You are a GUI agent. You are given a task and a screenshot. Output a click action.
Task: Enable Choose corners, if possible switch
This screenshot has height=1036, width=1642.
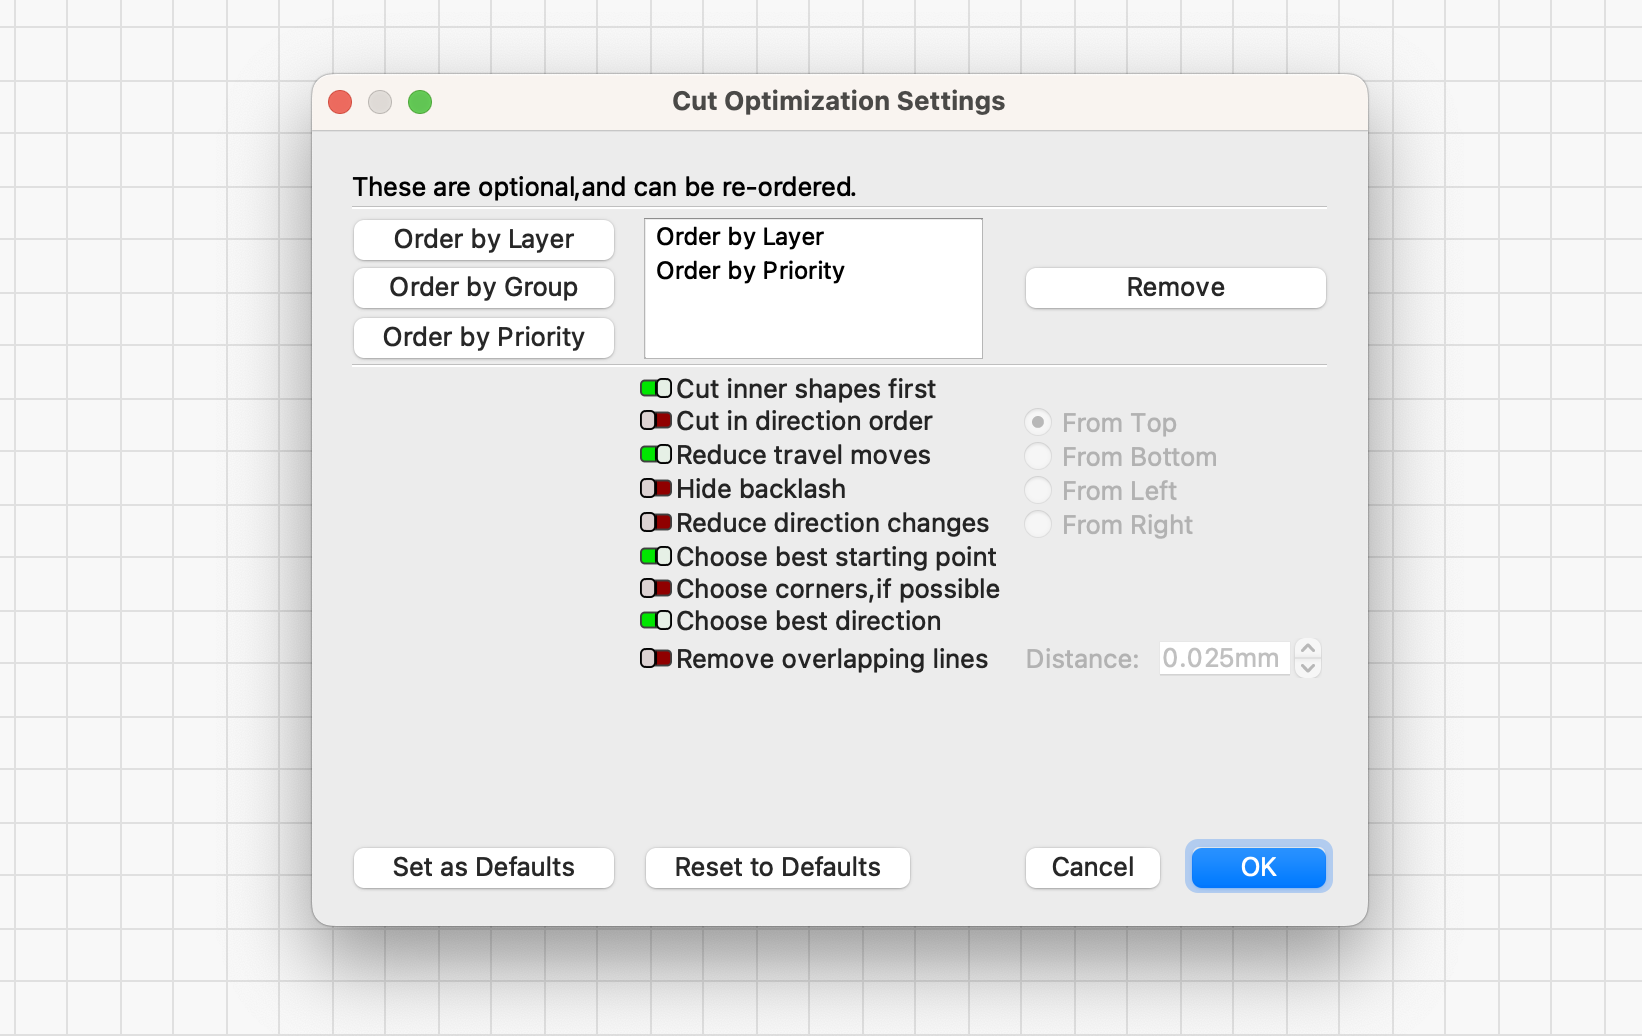[x=656, y=589]
